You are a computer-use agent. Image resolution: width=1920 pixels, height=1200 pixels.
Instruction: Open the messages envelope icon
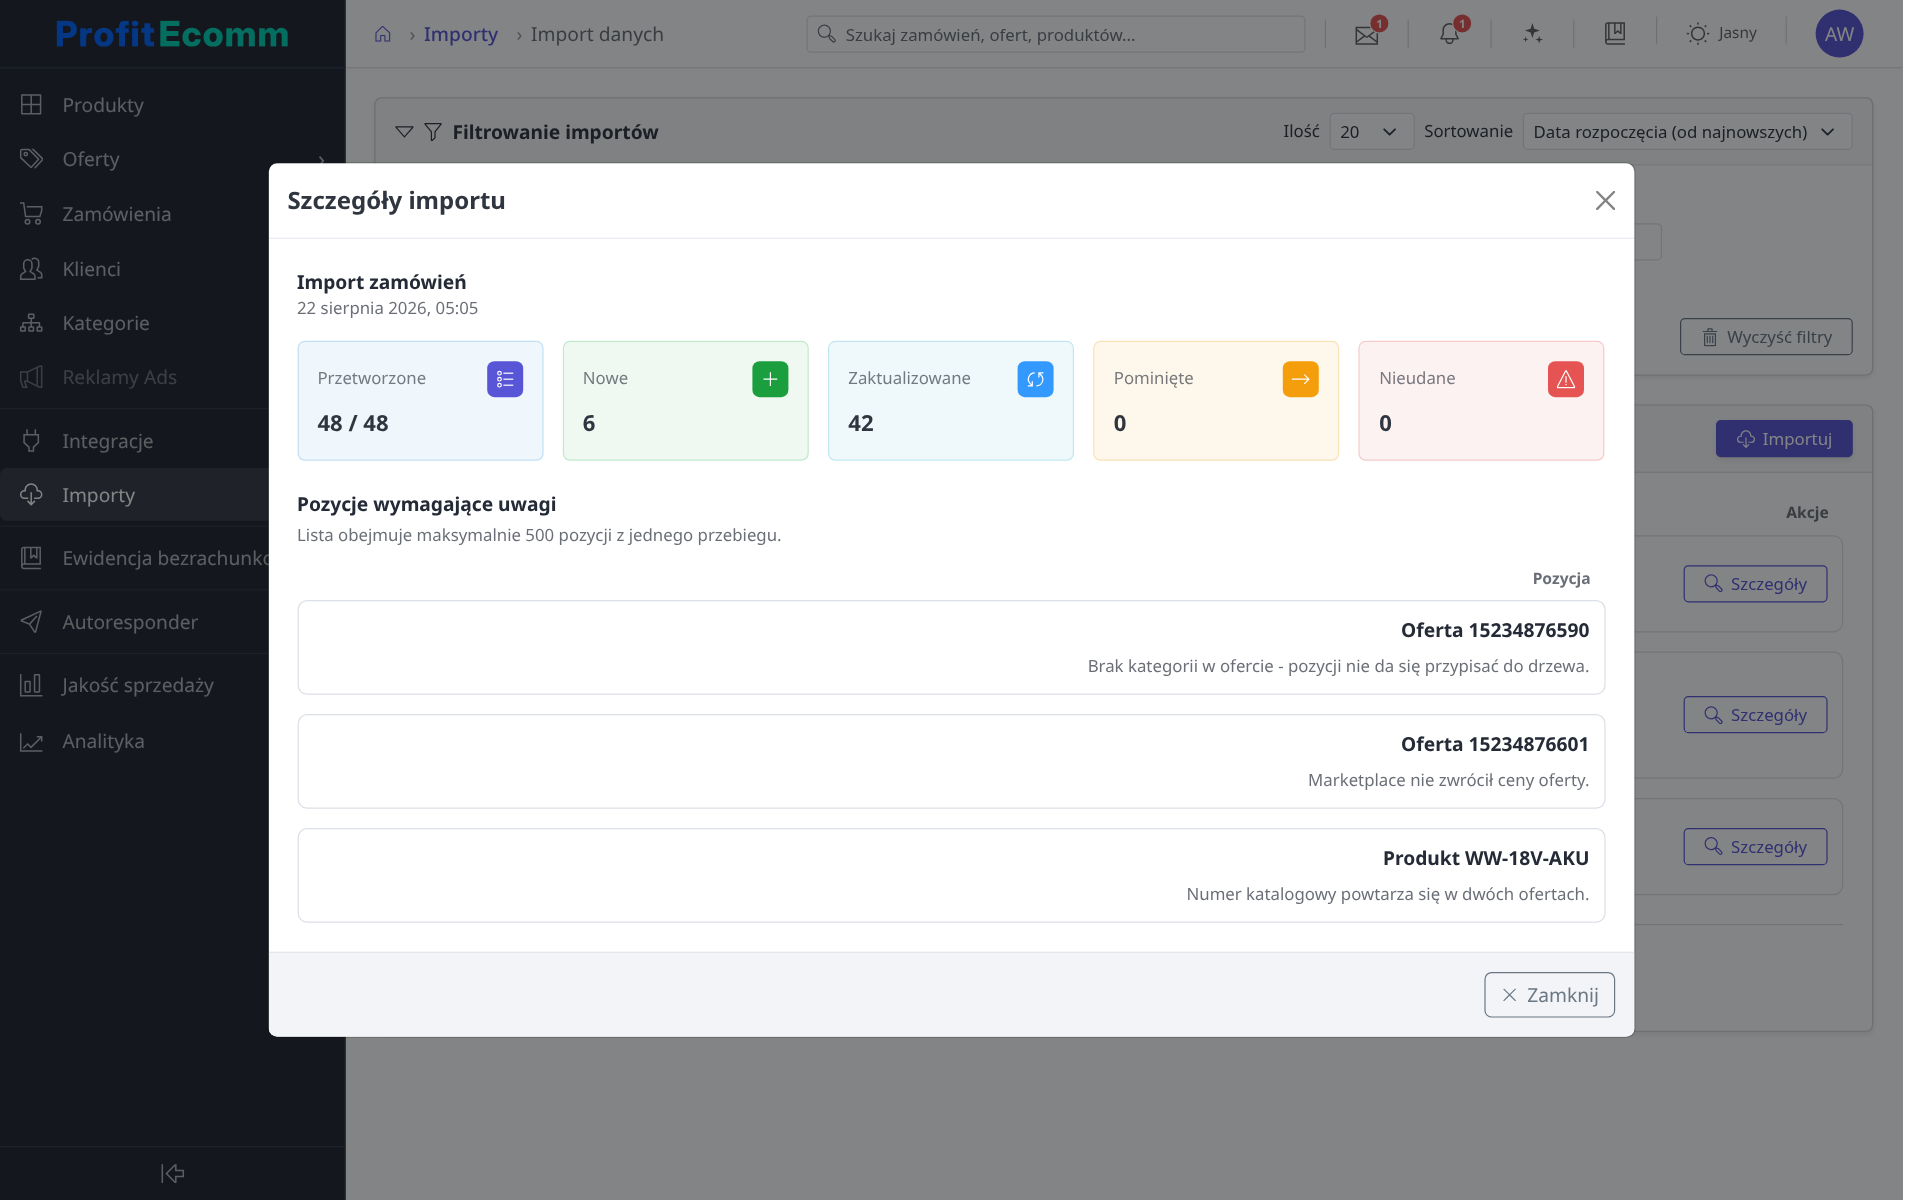click(x=1367, y=35)
